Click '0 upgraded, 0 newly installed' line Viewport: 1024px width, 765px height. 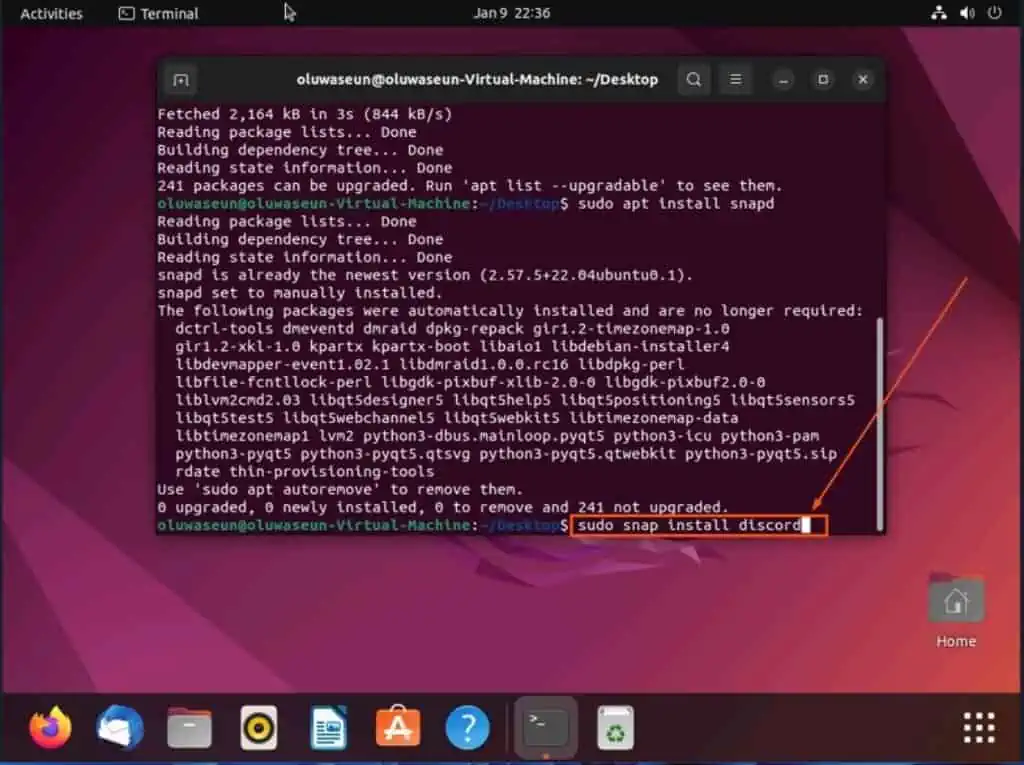(443, 508)
